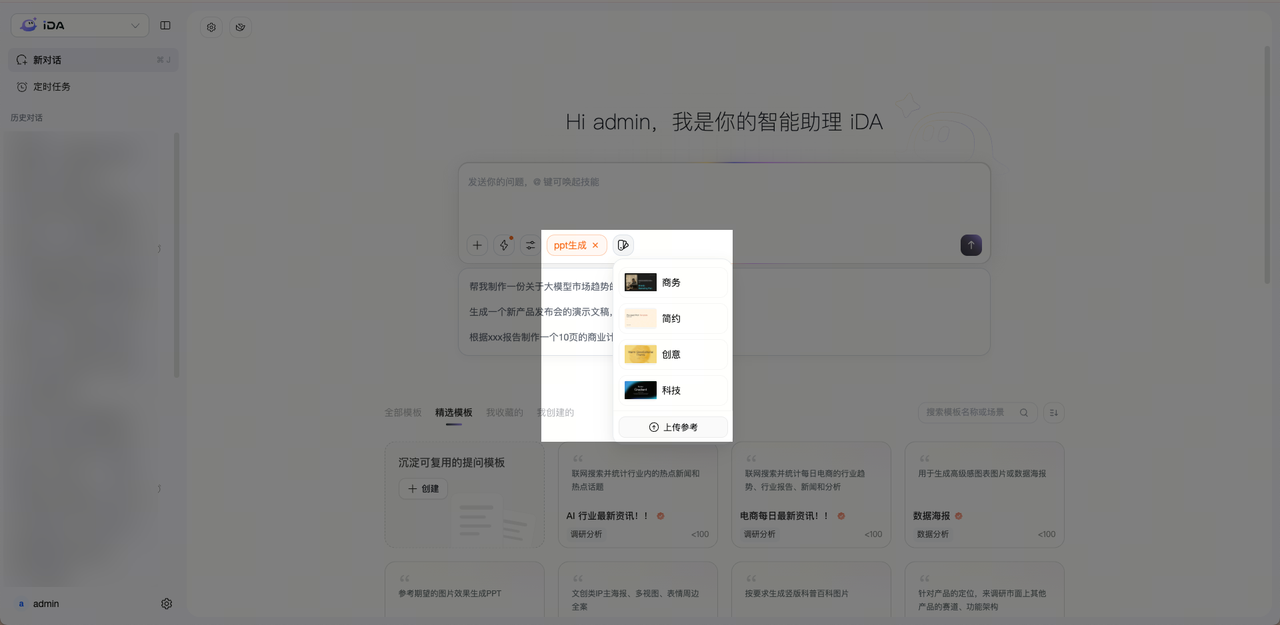1280x625 pixels.
Task: Select the 创意 PPT style
Action: pyautogui.click(x=673, y=355)
